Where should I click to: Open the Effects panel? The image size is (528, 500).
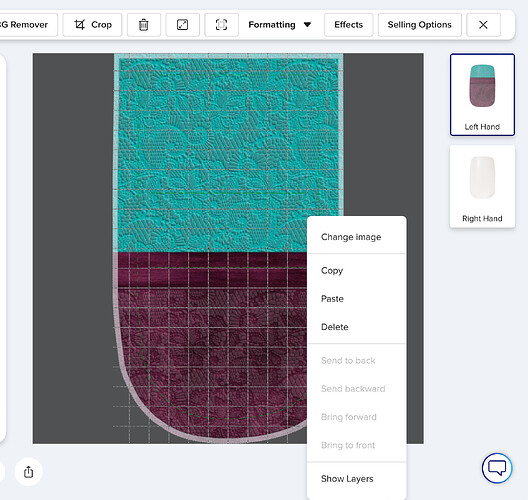point(349,25)
